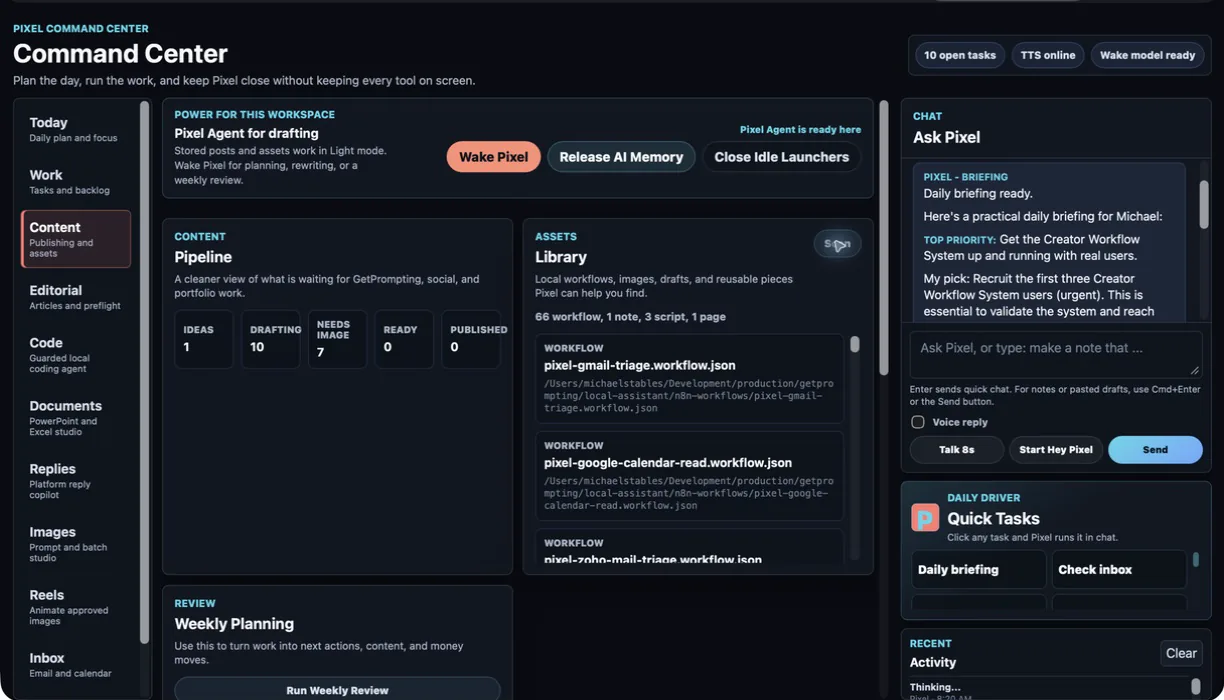The height and width of the screenshot is (700, 1224).
Task: Switch to the Work section
Action: pyautogui.click(x=76, y=182)
